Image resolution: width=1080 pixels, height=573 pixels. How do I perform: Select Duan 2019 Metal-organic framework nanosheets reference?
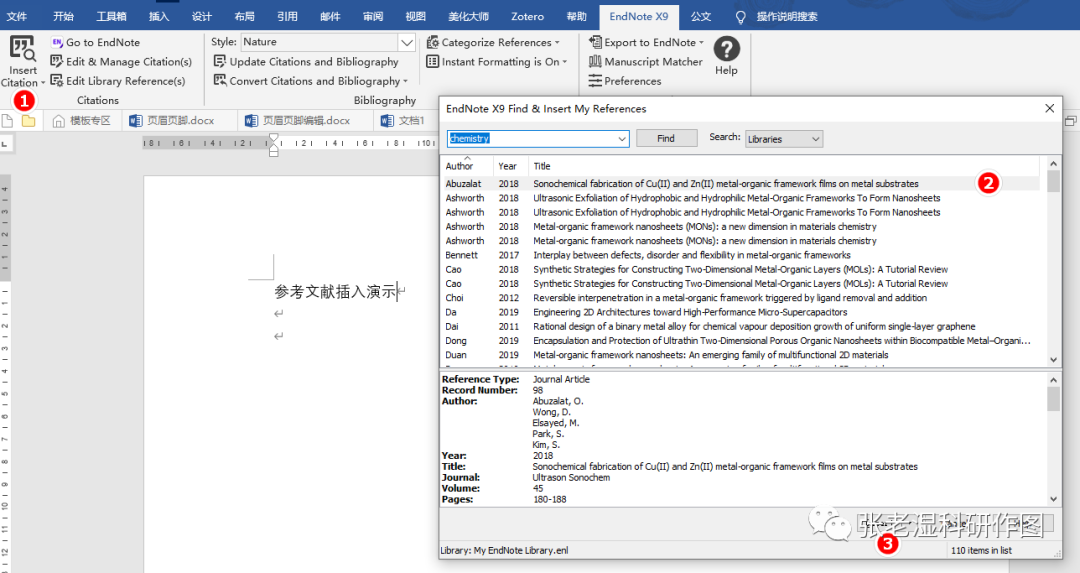tap(740, 355)
